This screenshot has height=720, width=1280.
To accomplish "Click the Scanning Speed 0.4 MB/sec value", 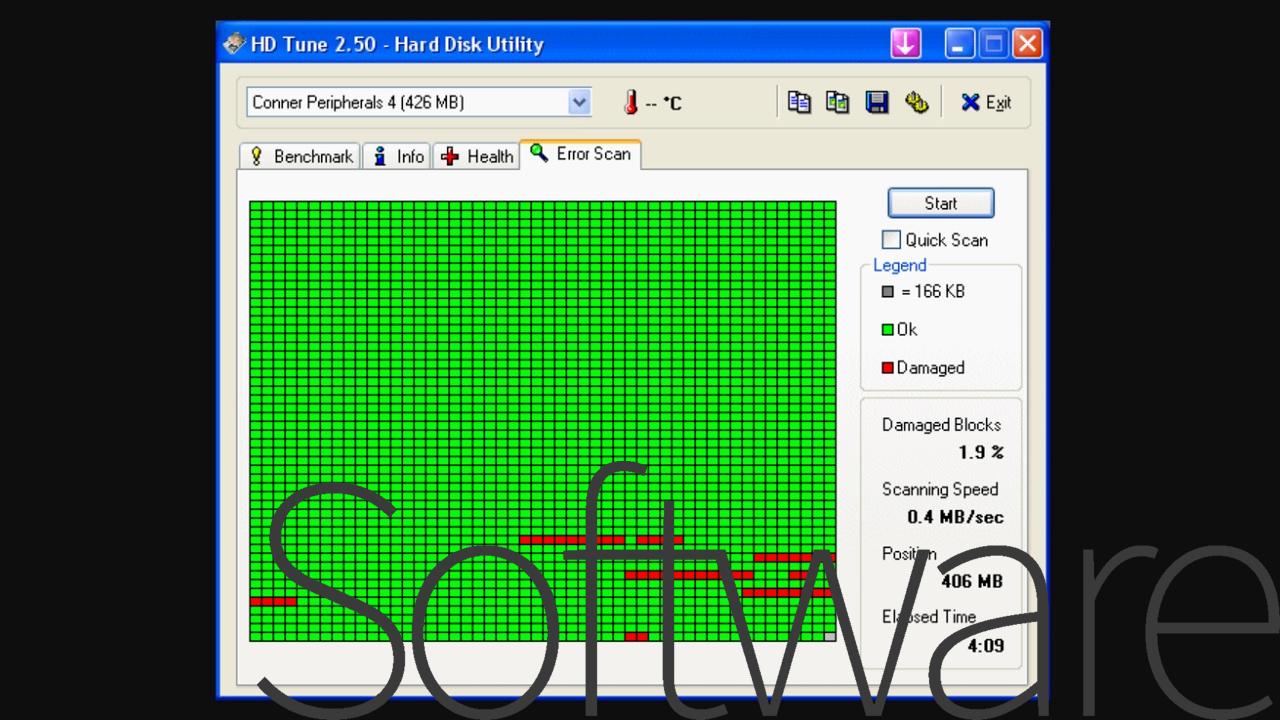I will (955, 517).
